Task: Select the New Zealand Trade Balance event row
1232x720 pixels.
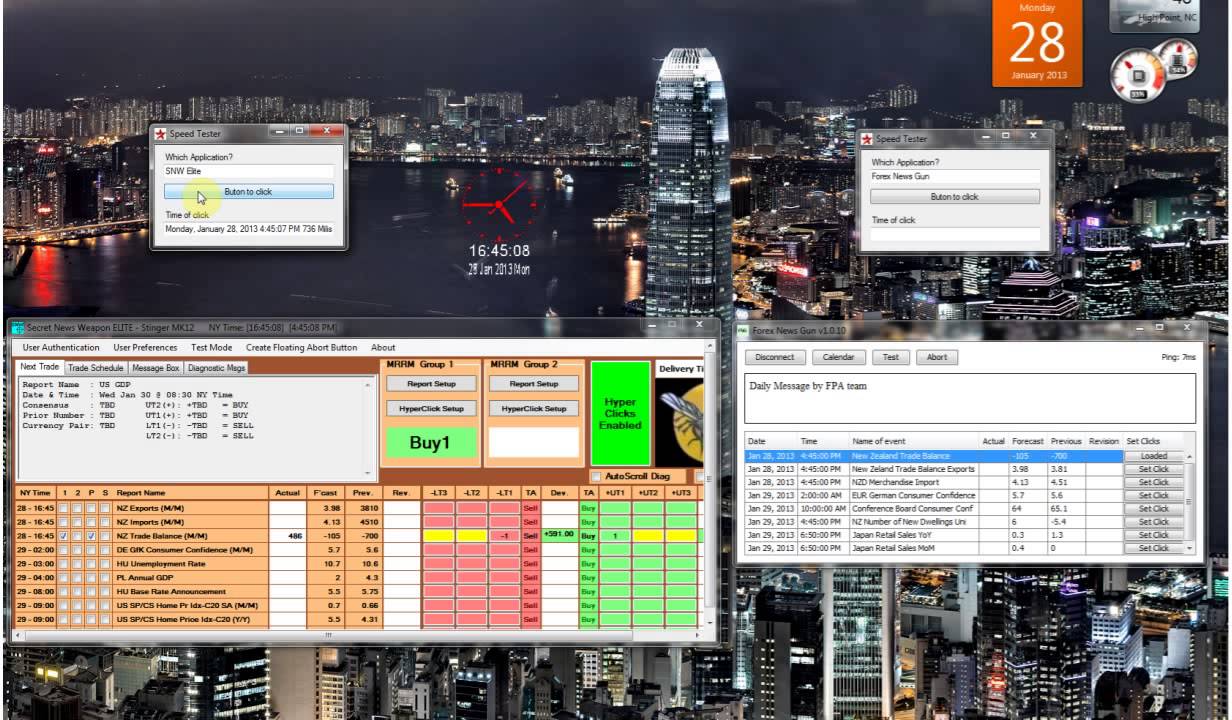Action: [x=933, y=456]
